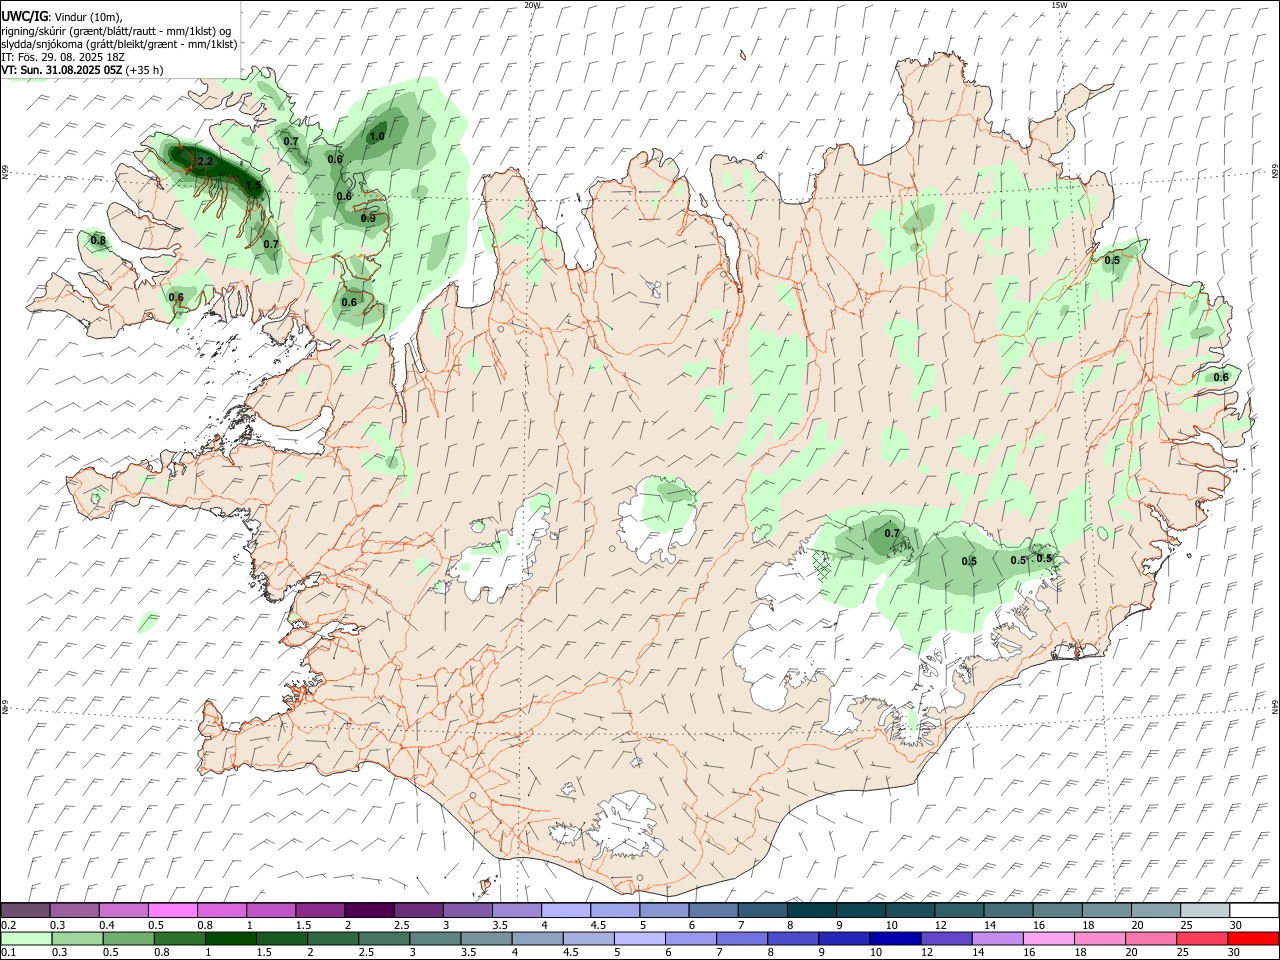Select the snow scale swatch labeled 6
Viewport: 1280px width, 960px height.
coord(713,910)
